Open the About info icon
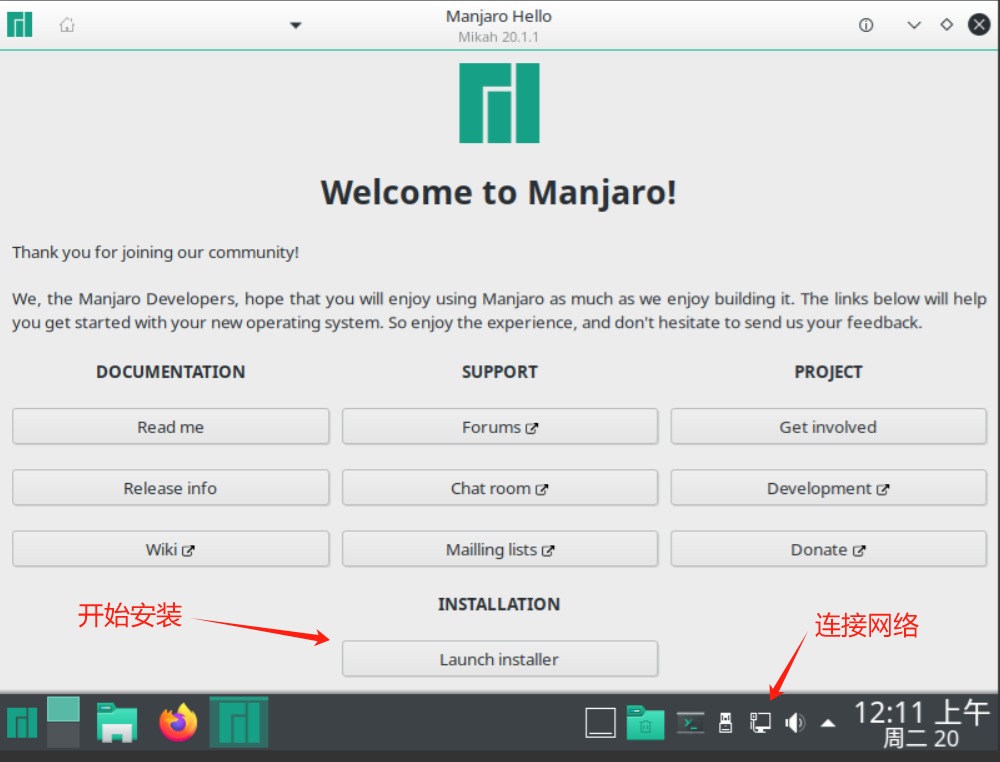The height and width of the screenshot is (762, 1000). [867, 25]
